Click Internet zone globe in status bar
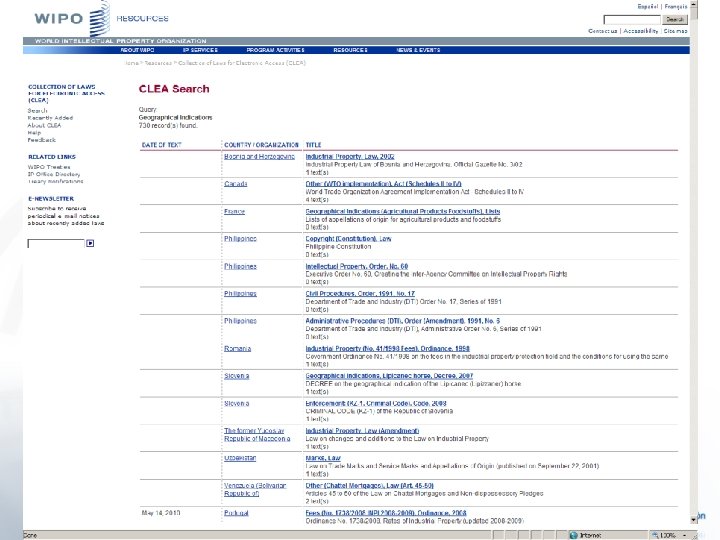Image resolution: width=720 pixels, height=540 pixels. [x=573, y=535]
